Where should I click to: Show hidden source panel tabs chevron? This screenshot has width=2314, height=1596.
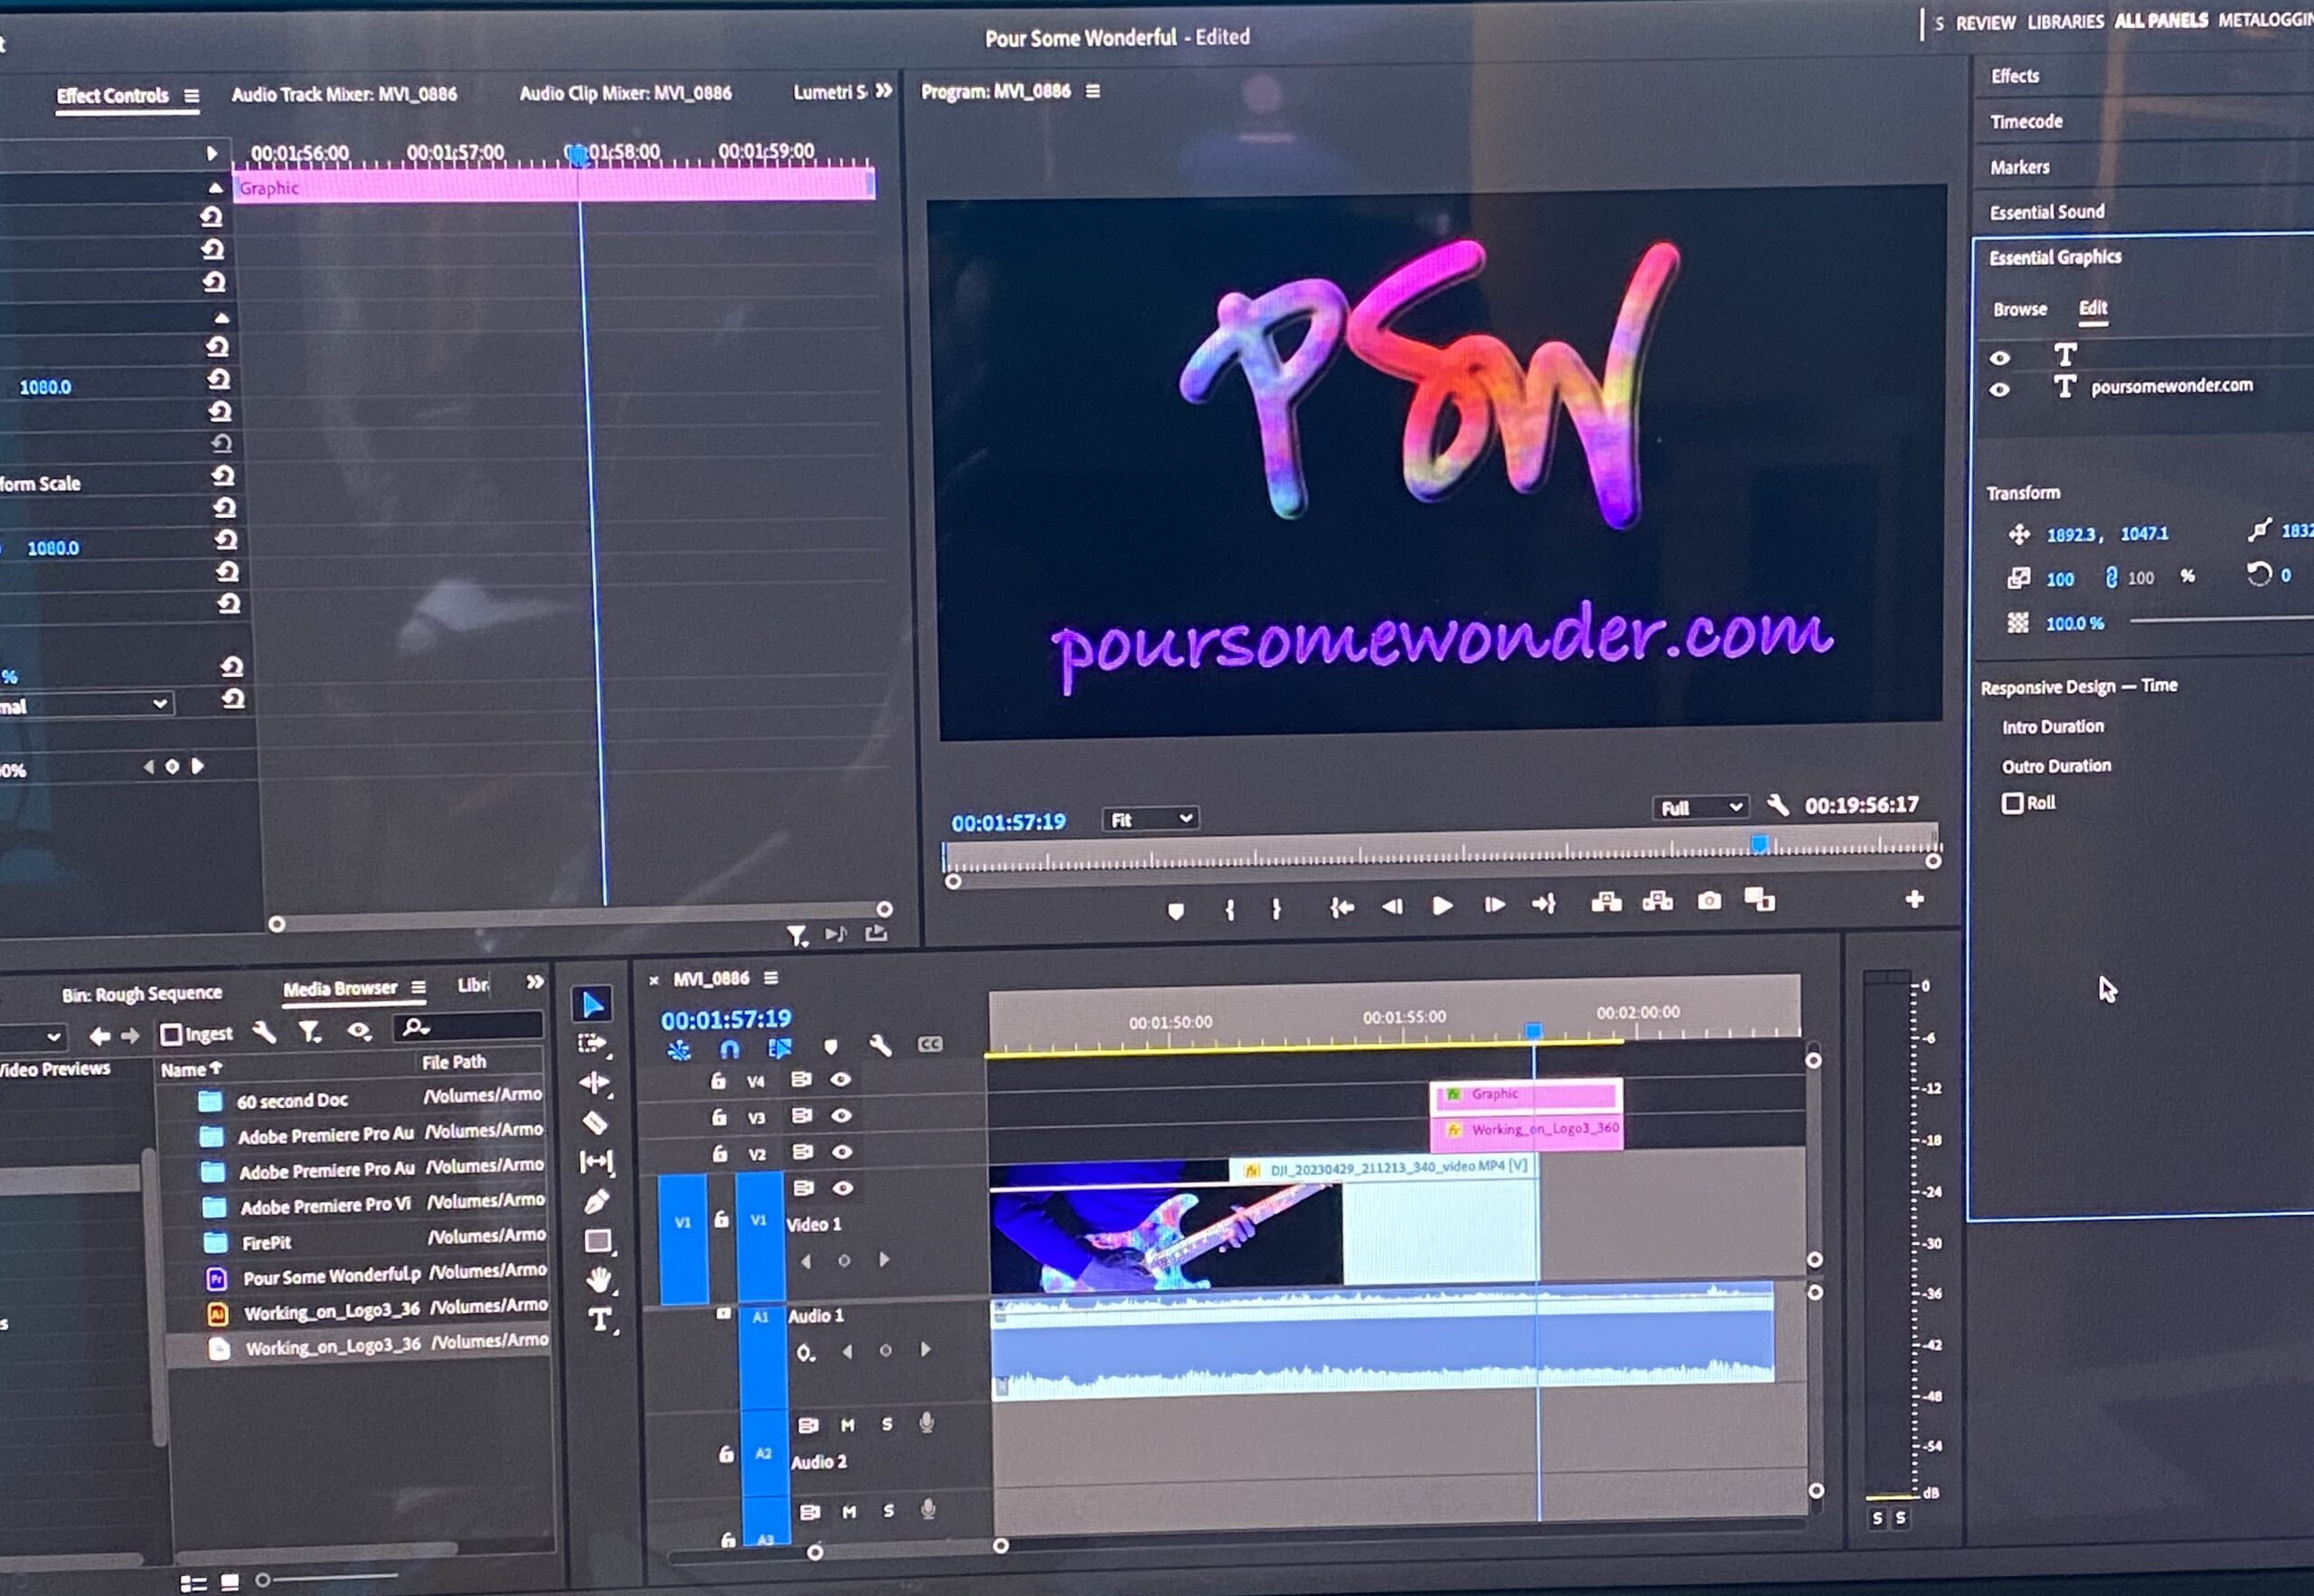(x=884, y=91)
